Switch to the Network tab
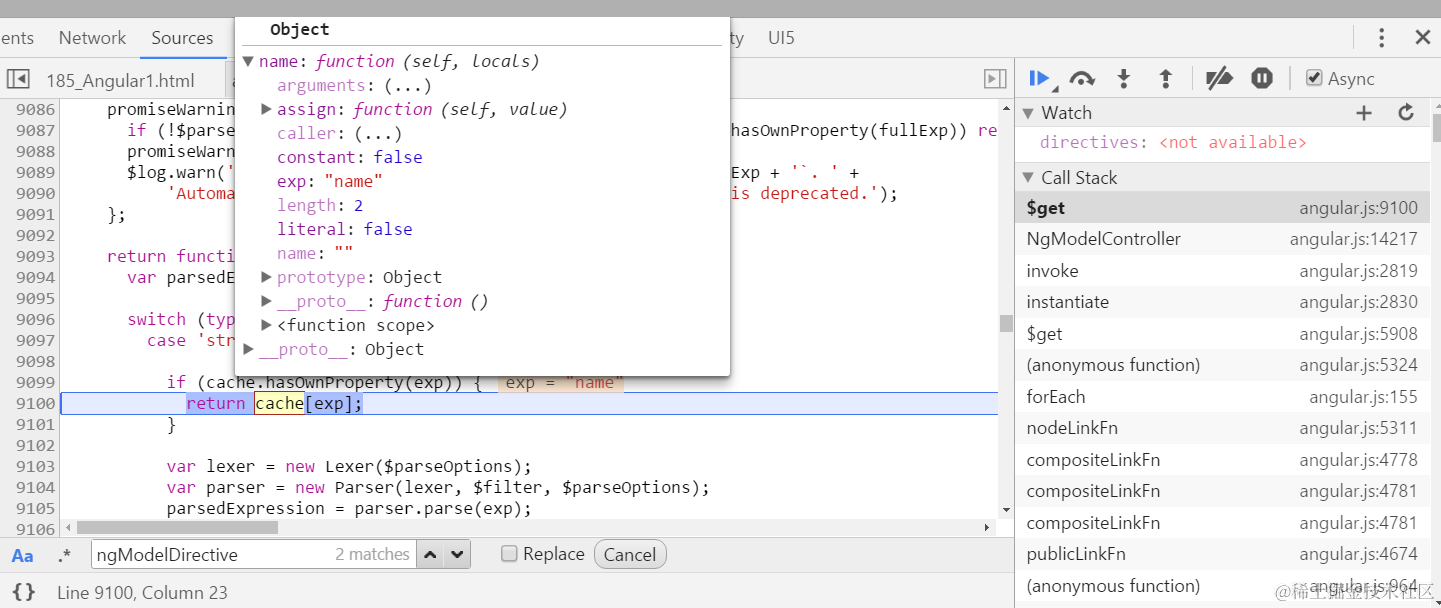The width and height of the screenshot is (1441, 608). (x=92, y=38)
